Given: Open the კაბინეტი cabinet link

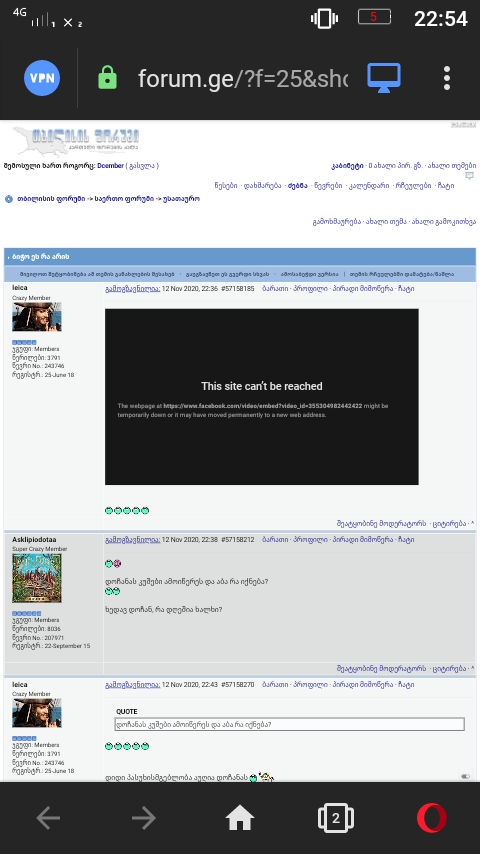Looking at the screenshot, I should tap(347, 166).
